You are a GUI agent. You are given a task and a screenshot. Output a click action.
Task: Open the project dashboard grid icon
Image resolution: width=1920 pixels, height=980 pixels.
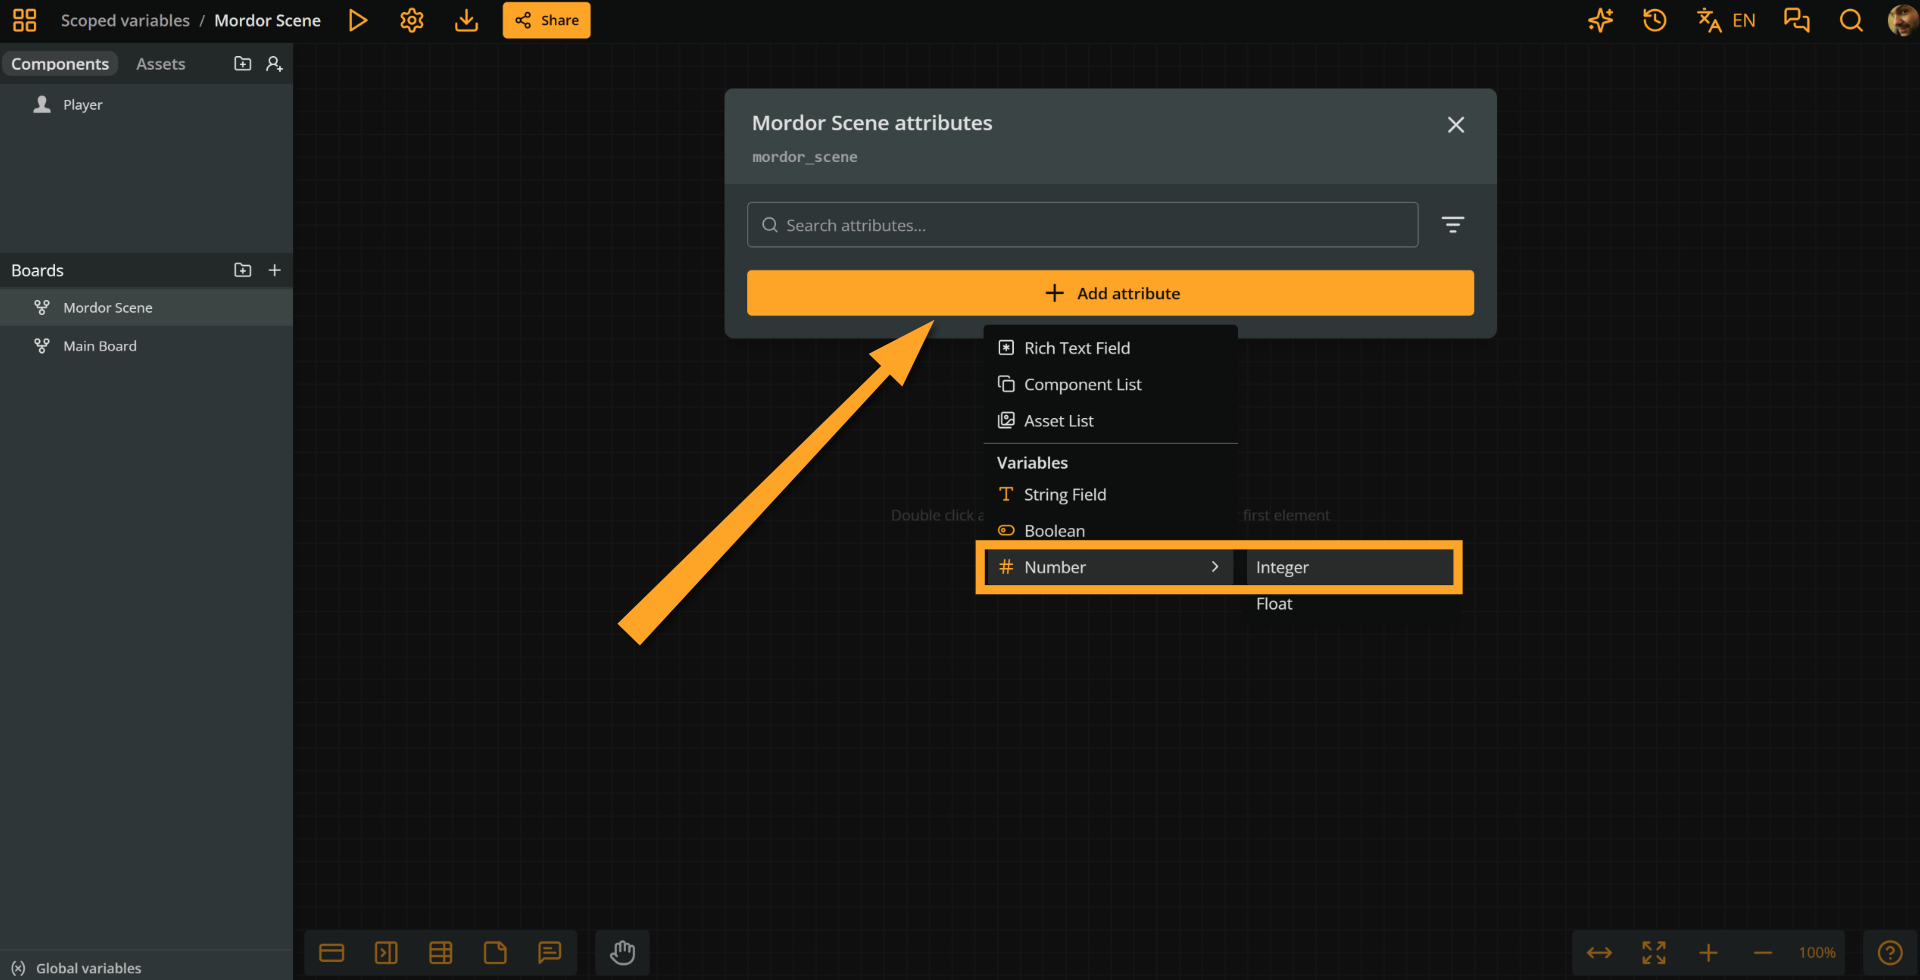pos(25,20)
